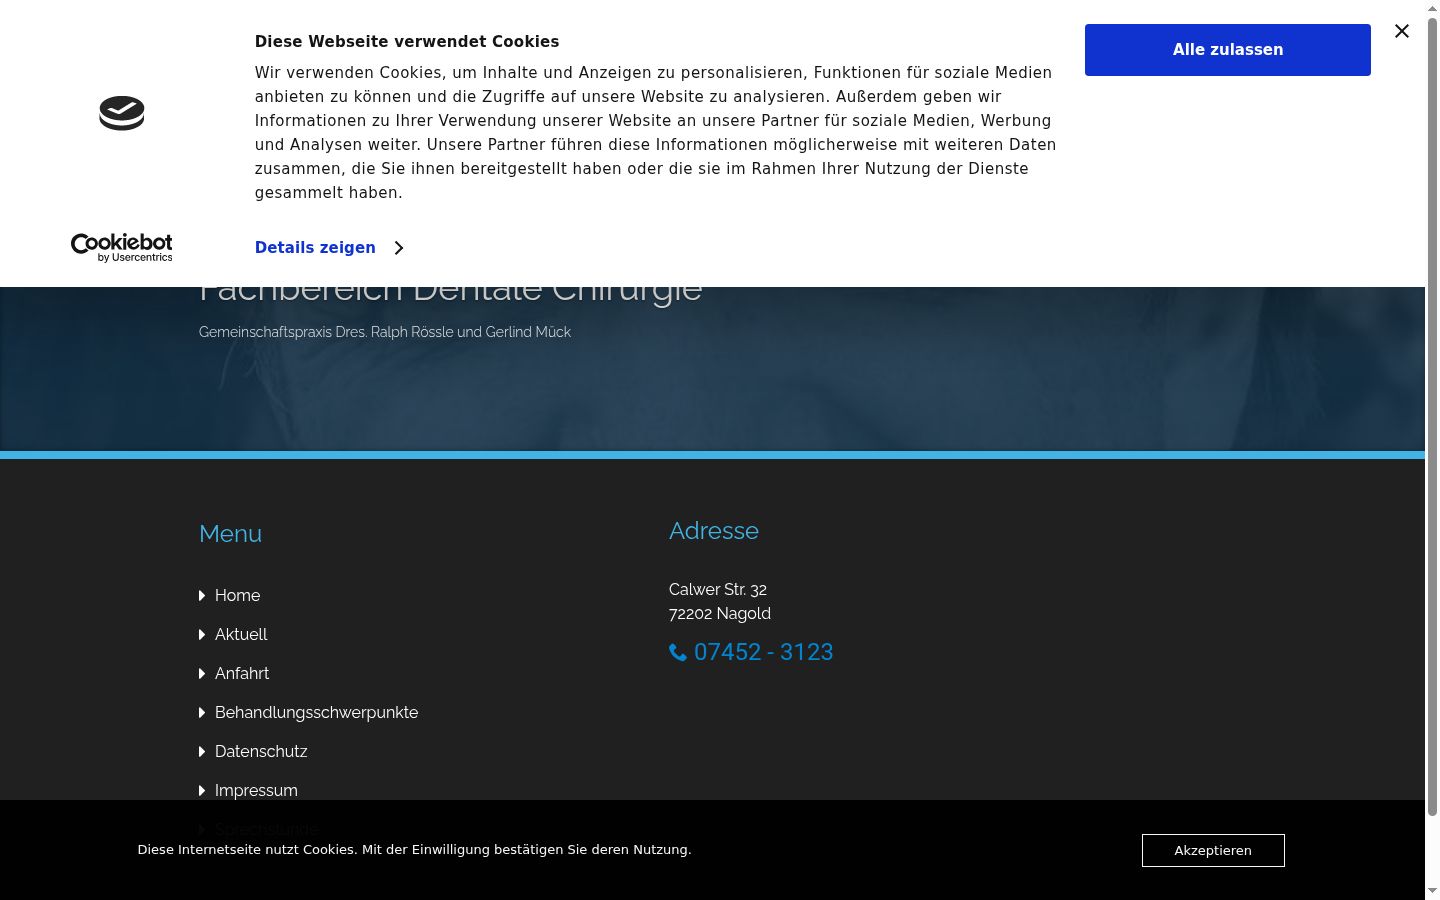Open the Details zeigen link

pos(315,248)
